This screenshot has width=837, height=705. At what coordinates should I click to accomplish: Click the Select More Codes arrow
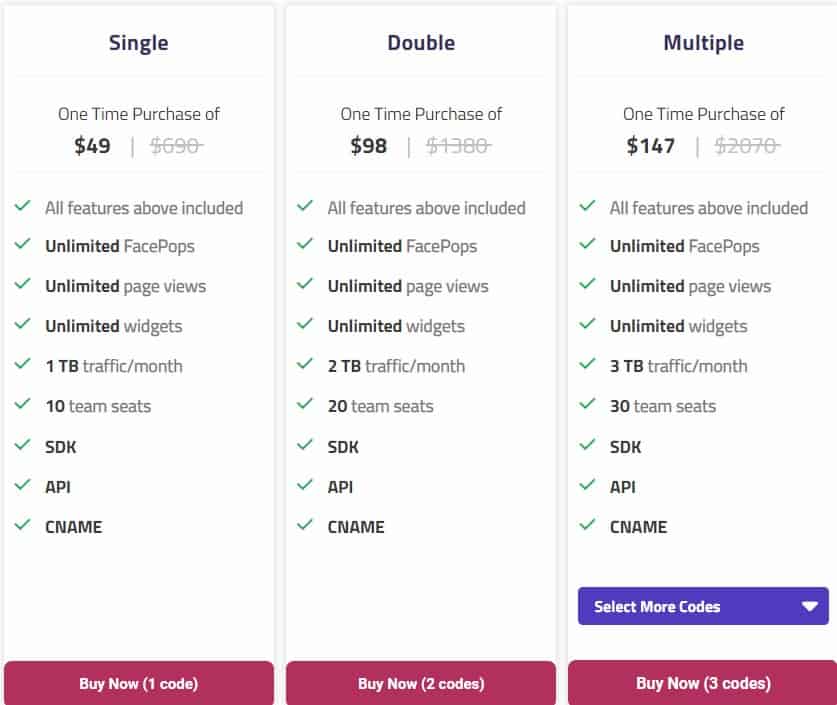(809, 606)
